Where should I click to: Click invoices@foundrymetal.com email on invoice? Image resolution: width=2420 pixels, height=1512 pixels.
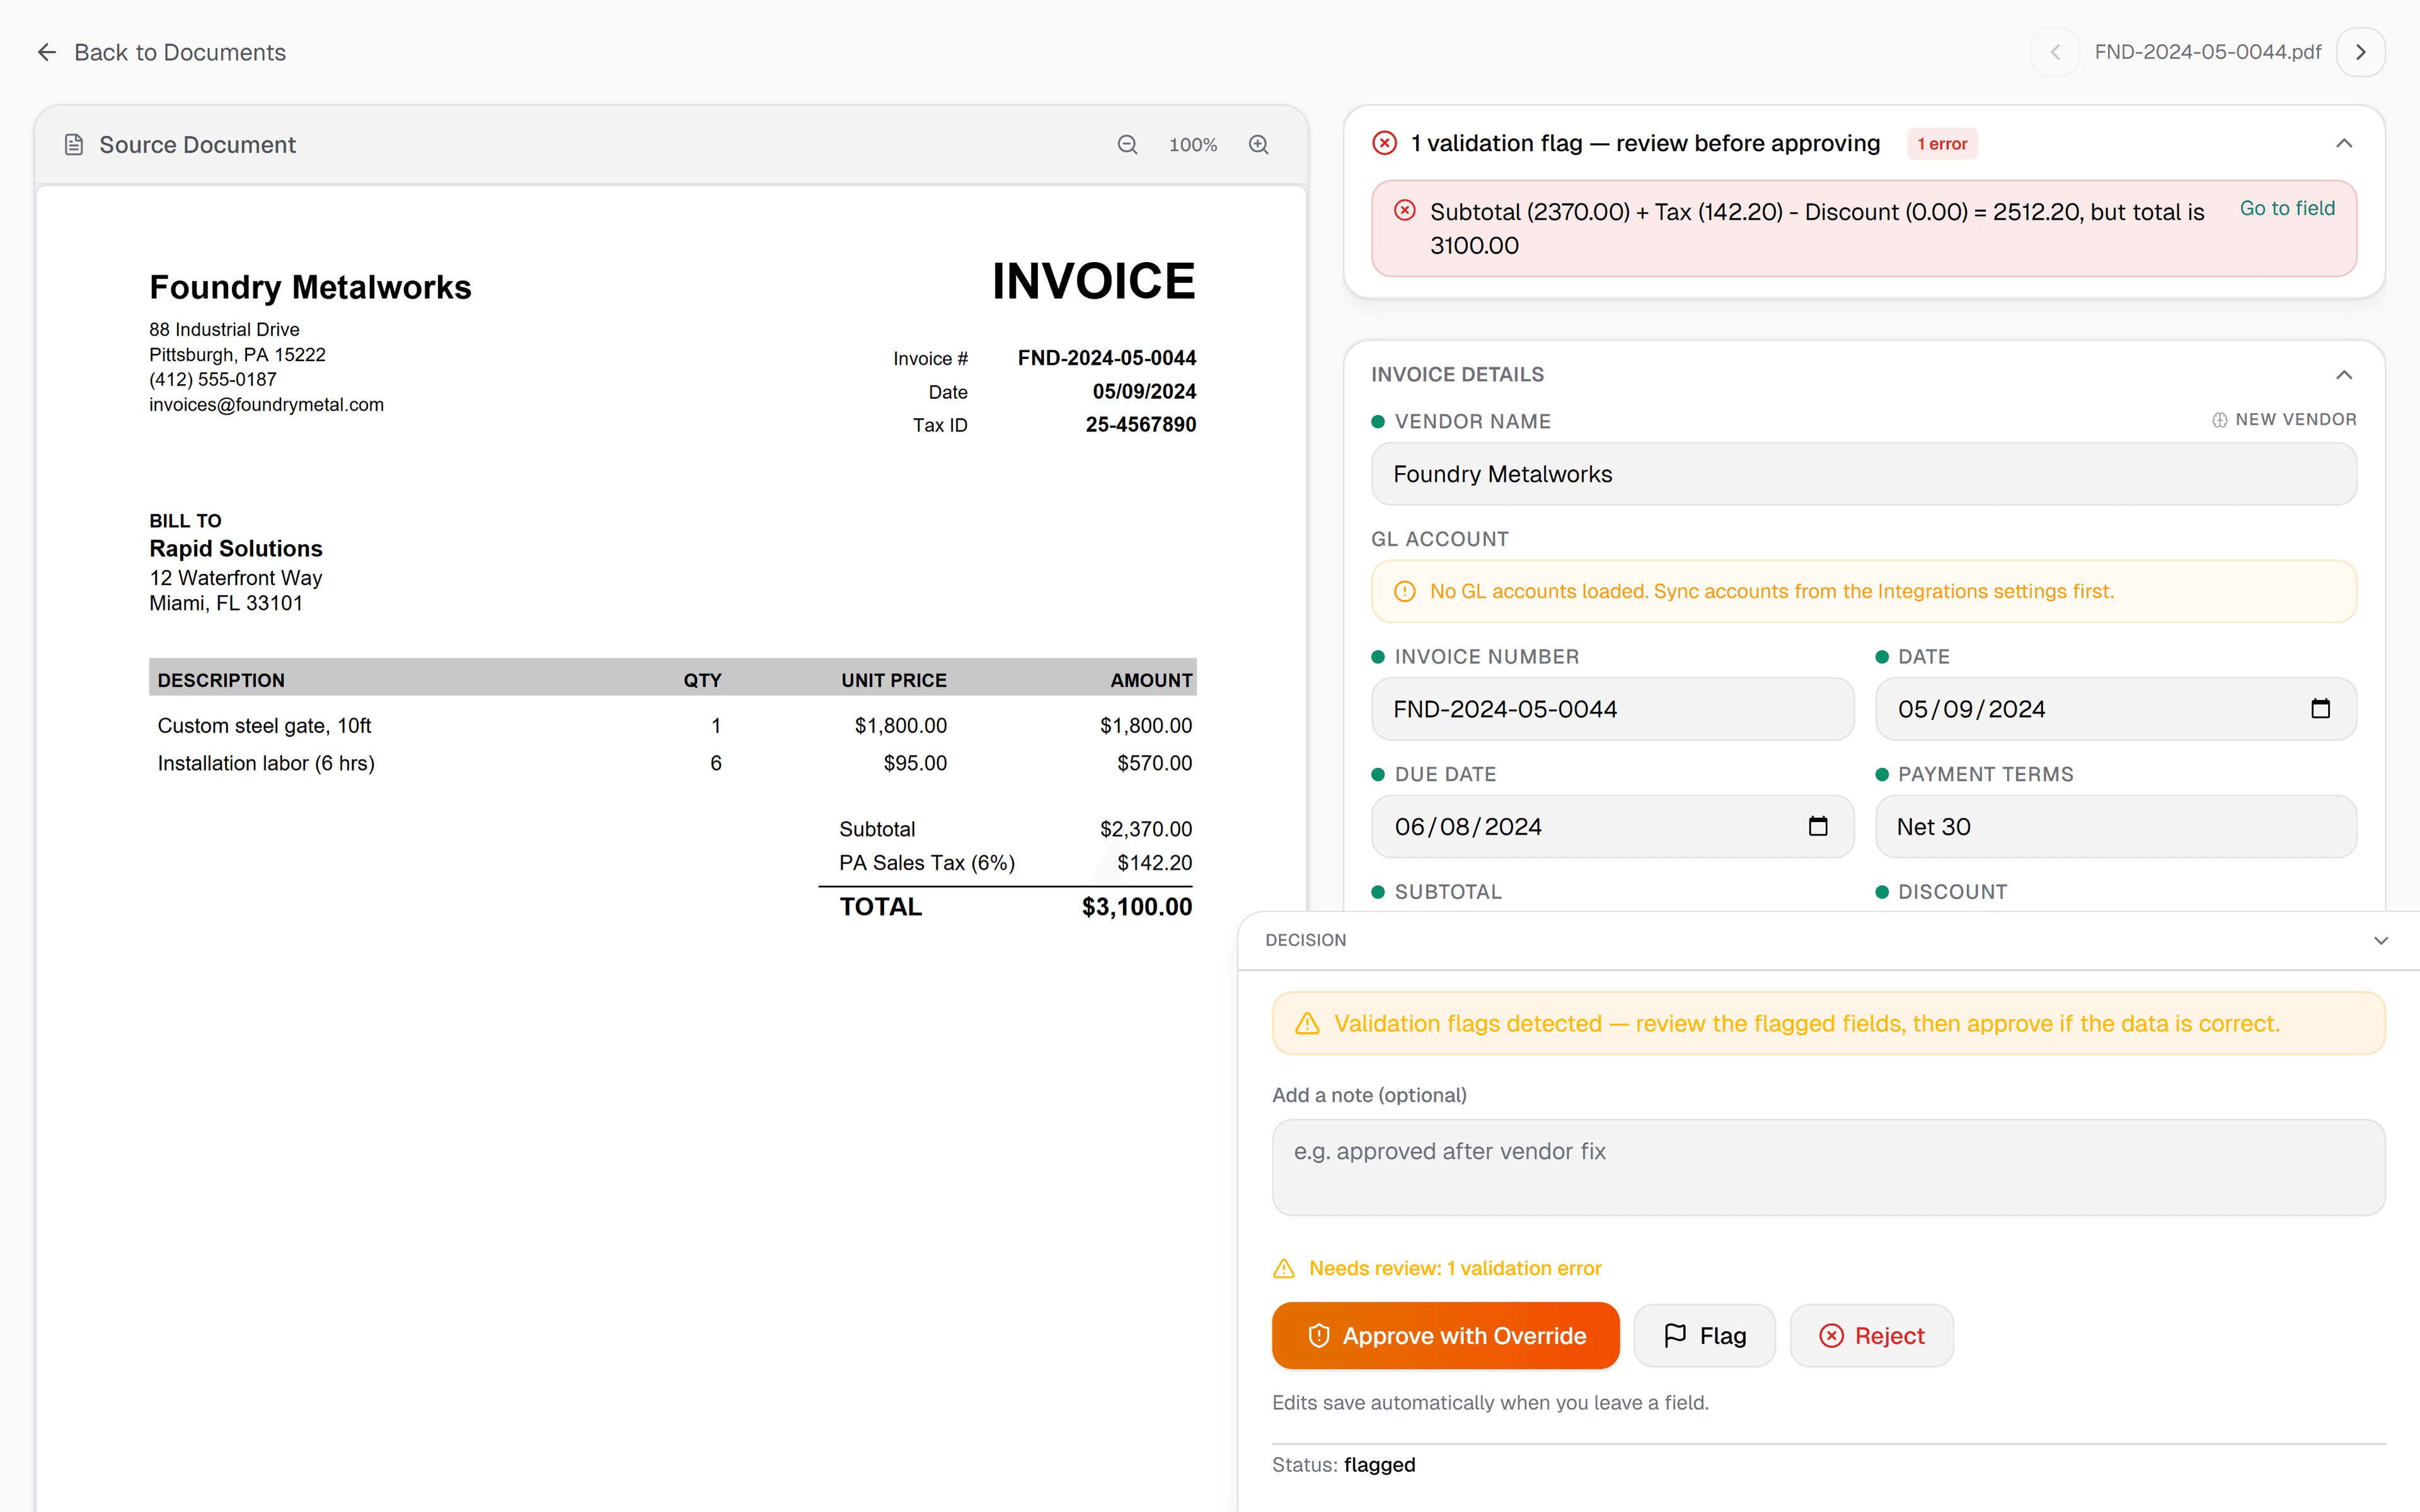click(266, 405)
